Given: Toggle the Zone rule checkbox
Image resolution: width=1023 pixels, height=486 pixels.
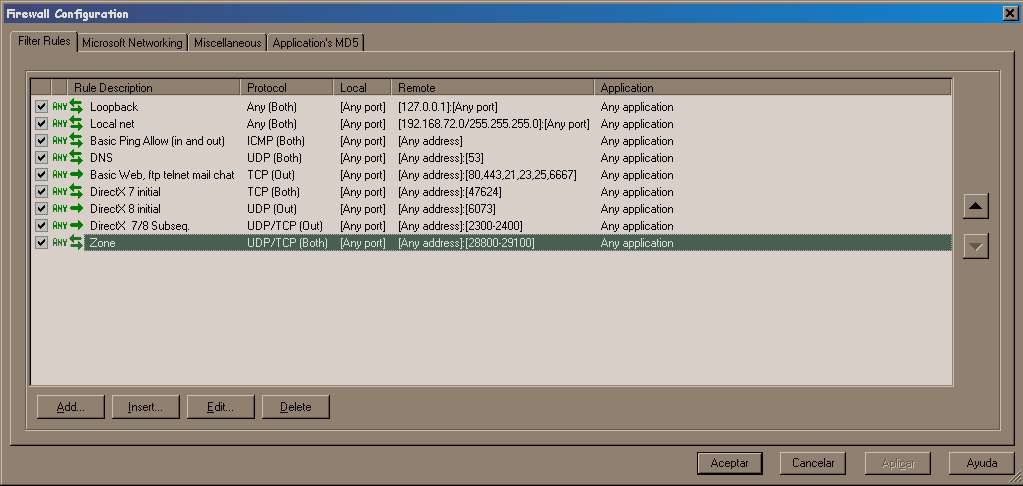Looking at the screenshot, I should pos(41,242).
